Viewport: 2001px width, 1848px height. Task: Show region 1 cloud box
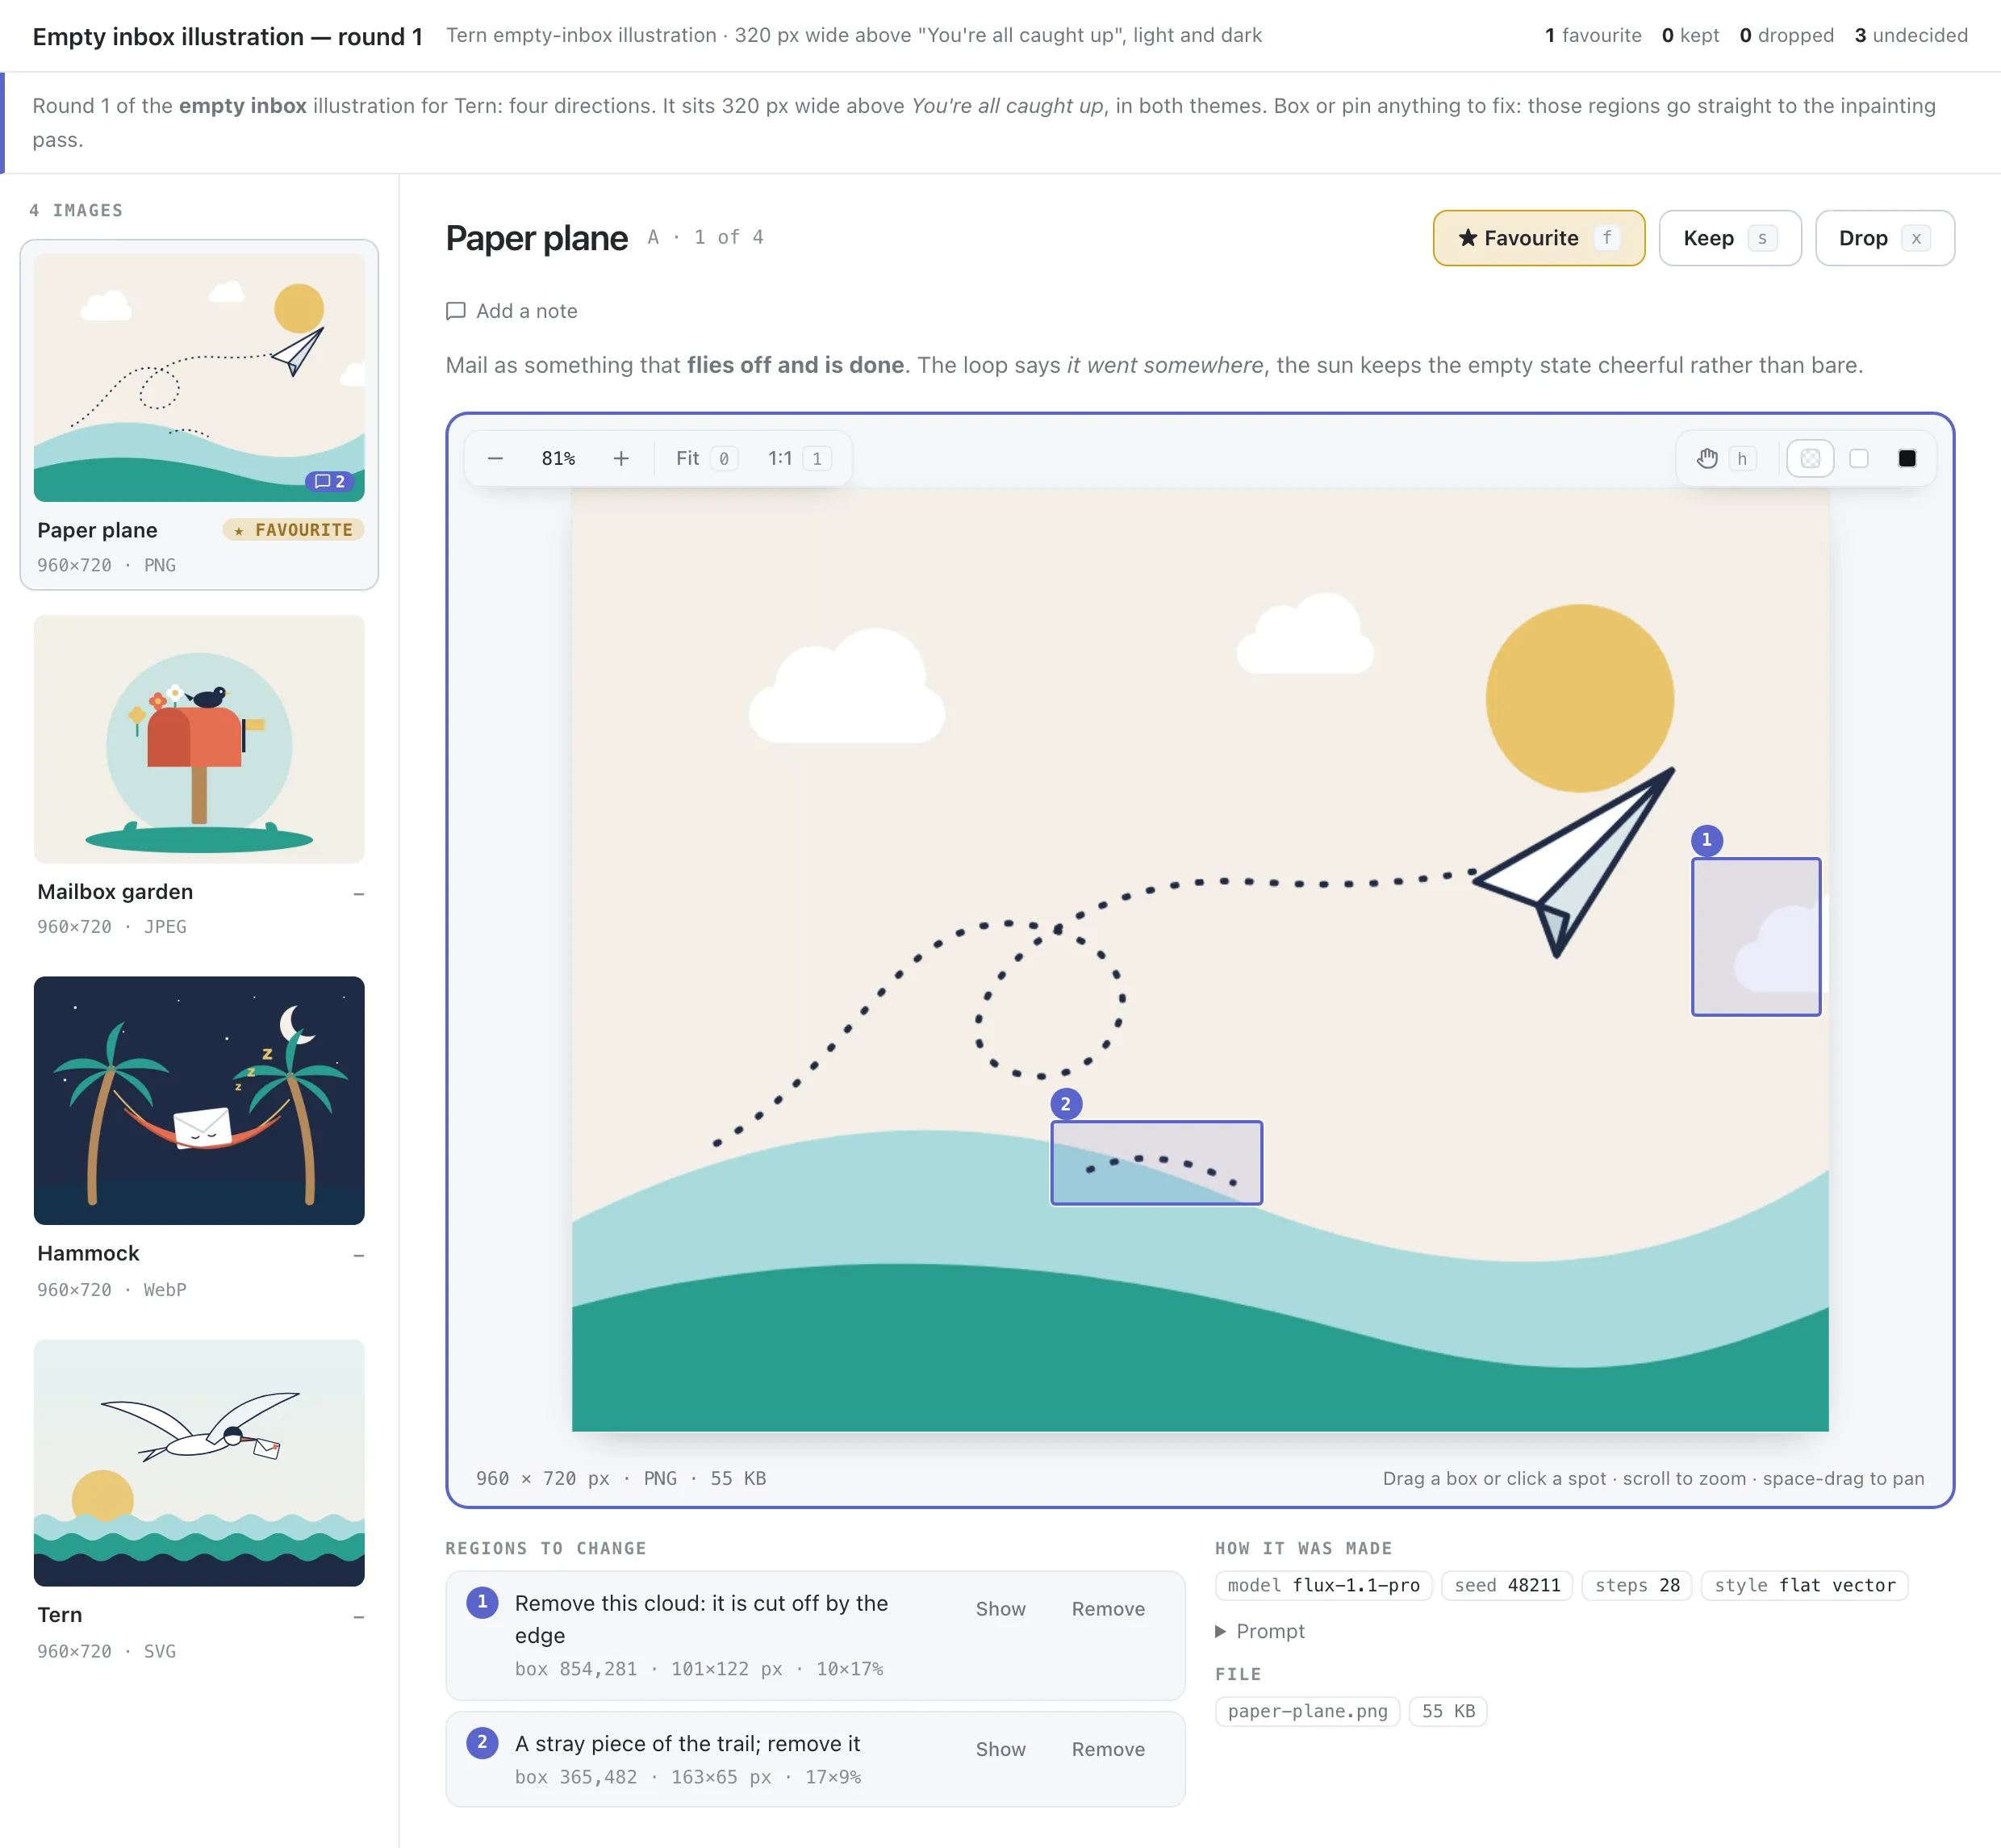[x=1000, y=1609]
